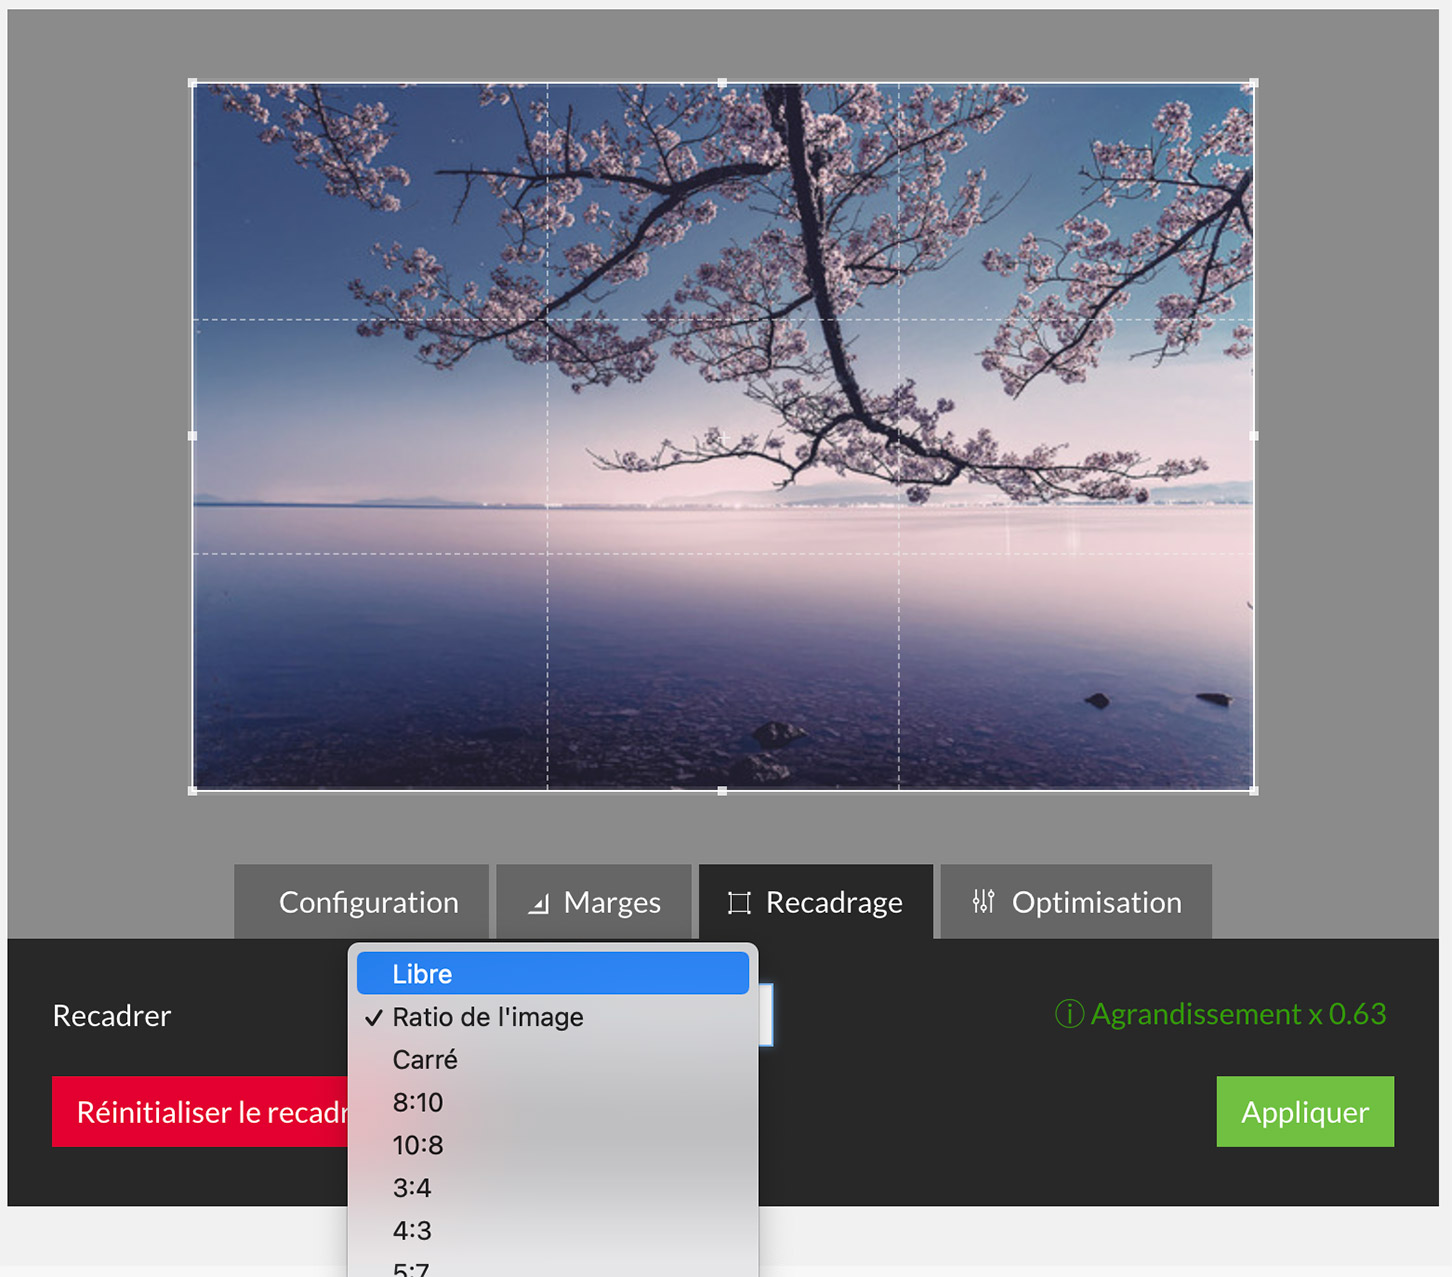Click the bottom-right corner crop handle
This screenshot has height=1277, width=1452.
click(x=1254, y=790)
